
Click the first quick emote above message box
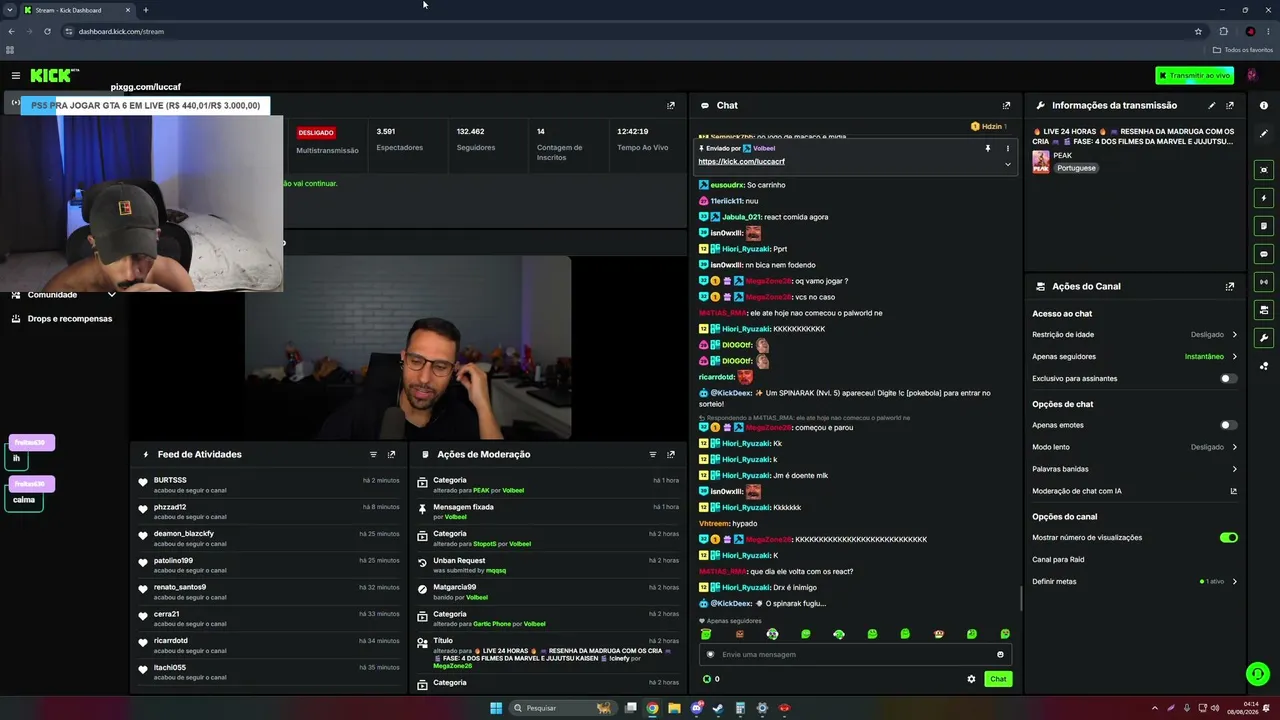(706, 634)
